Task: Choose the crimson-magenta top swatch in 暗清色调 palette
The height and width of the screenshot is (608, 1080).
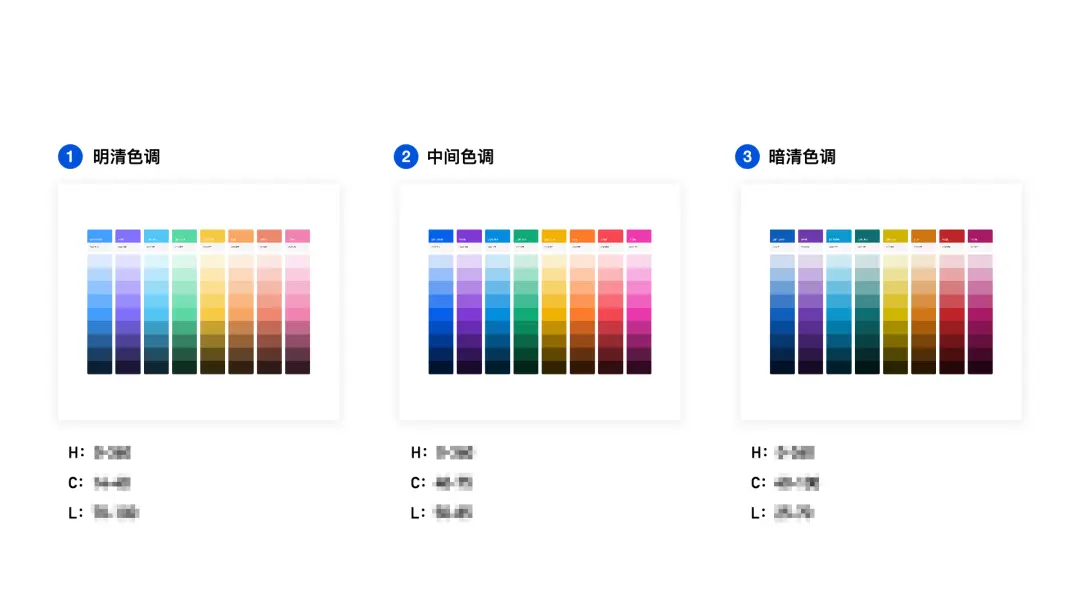Action: 980,236
